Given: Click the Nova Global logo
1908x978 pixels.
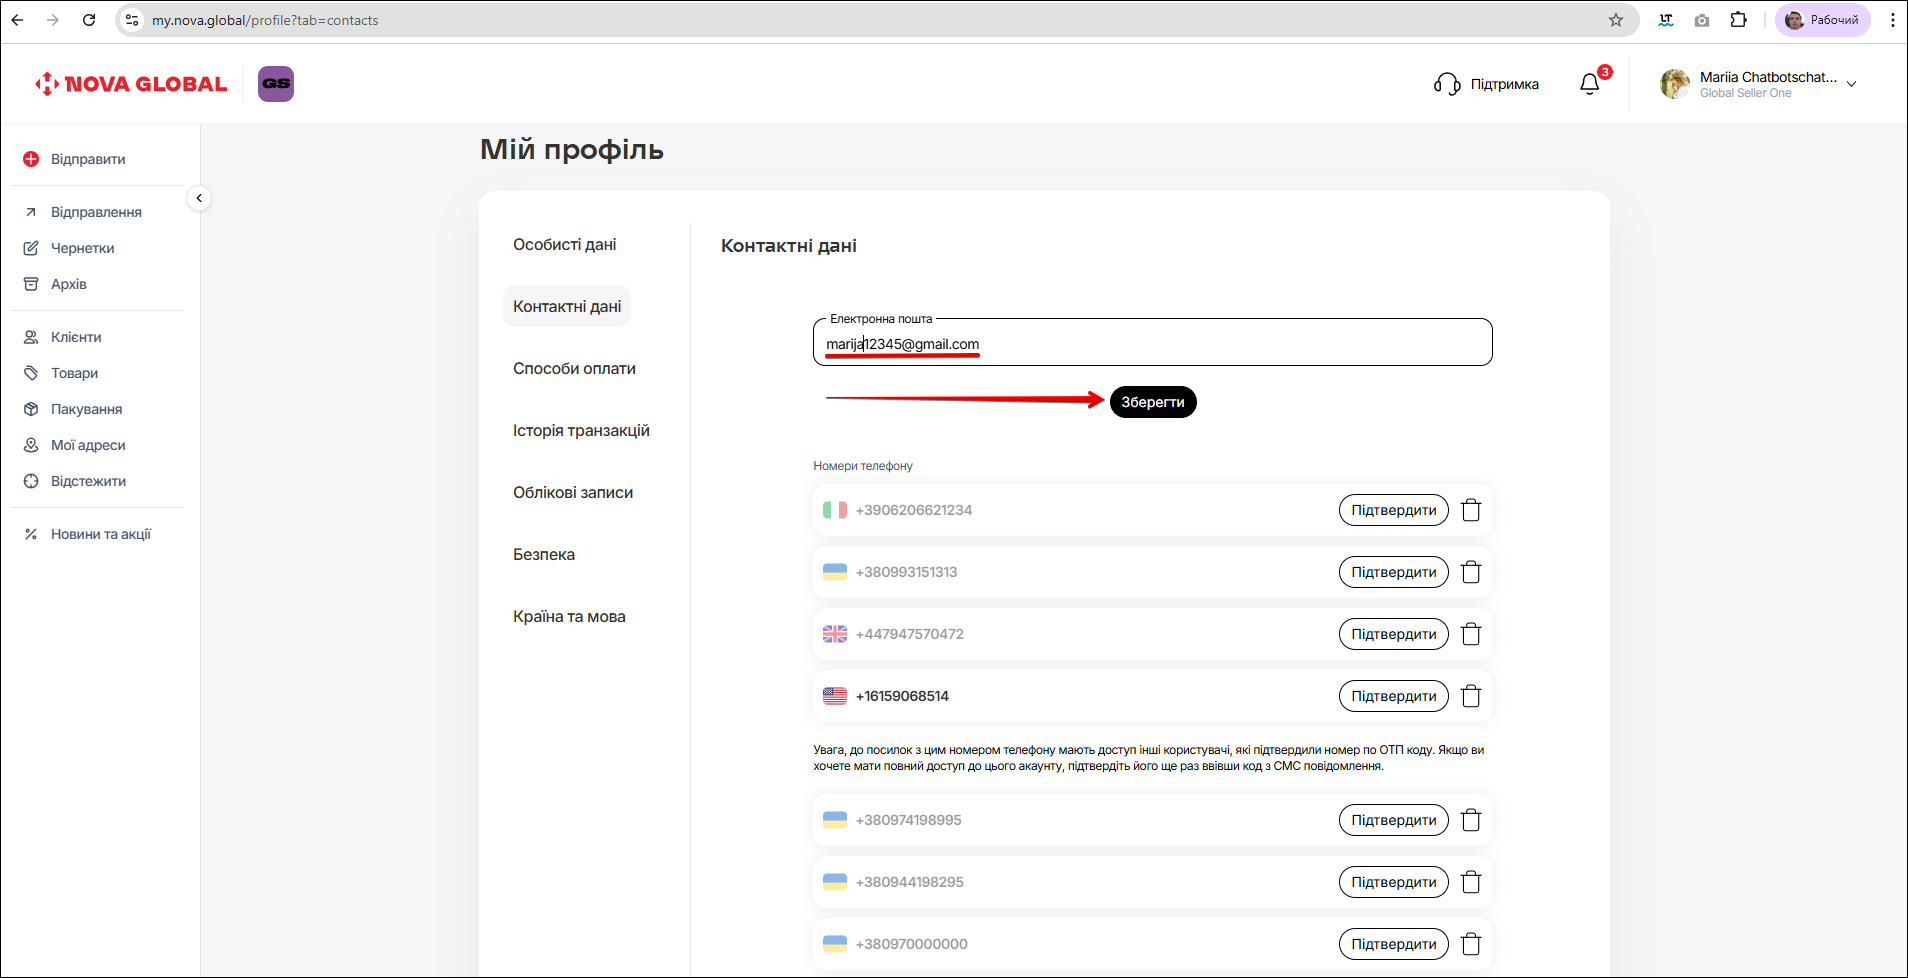Looking at the screenshot, I should (x=131, y=84).
